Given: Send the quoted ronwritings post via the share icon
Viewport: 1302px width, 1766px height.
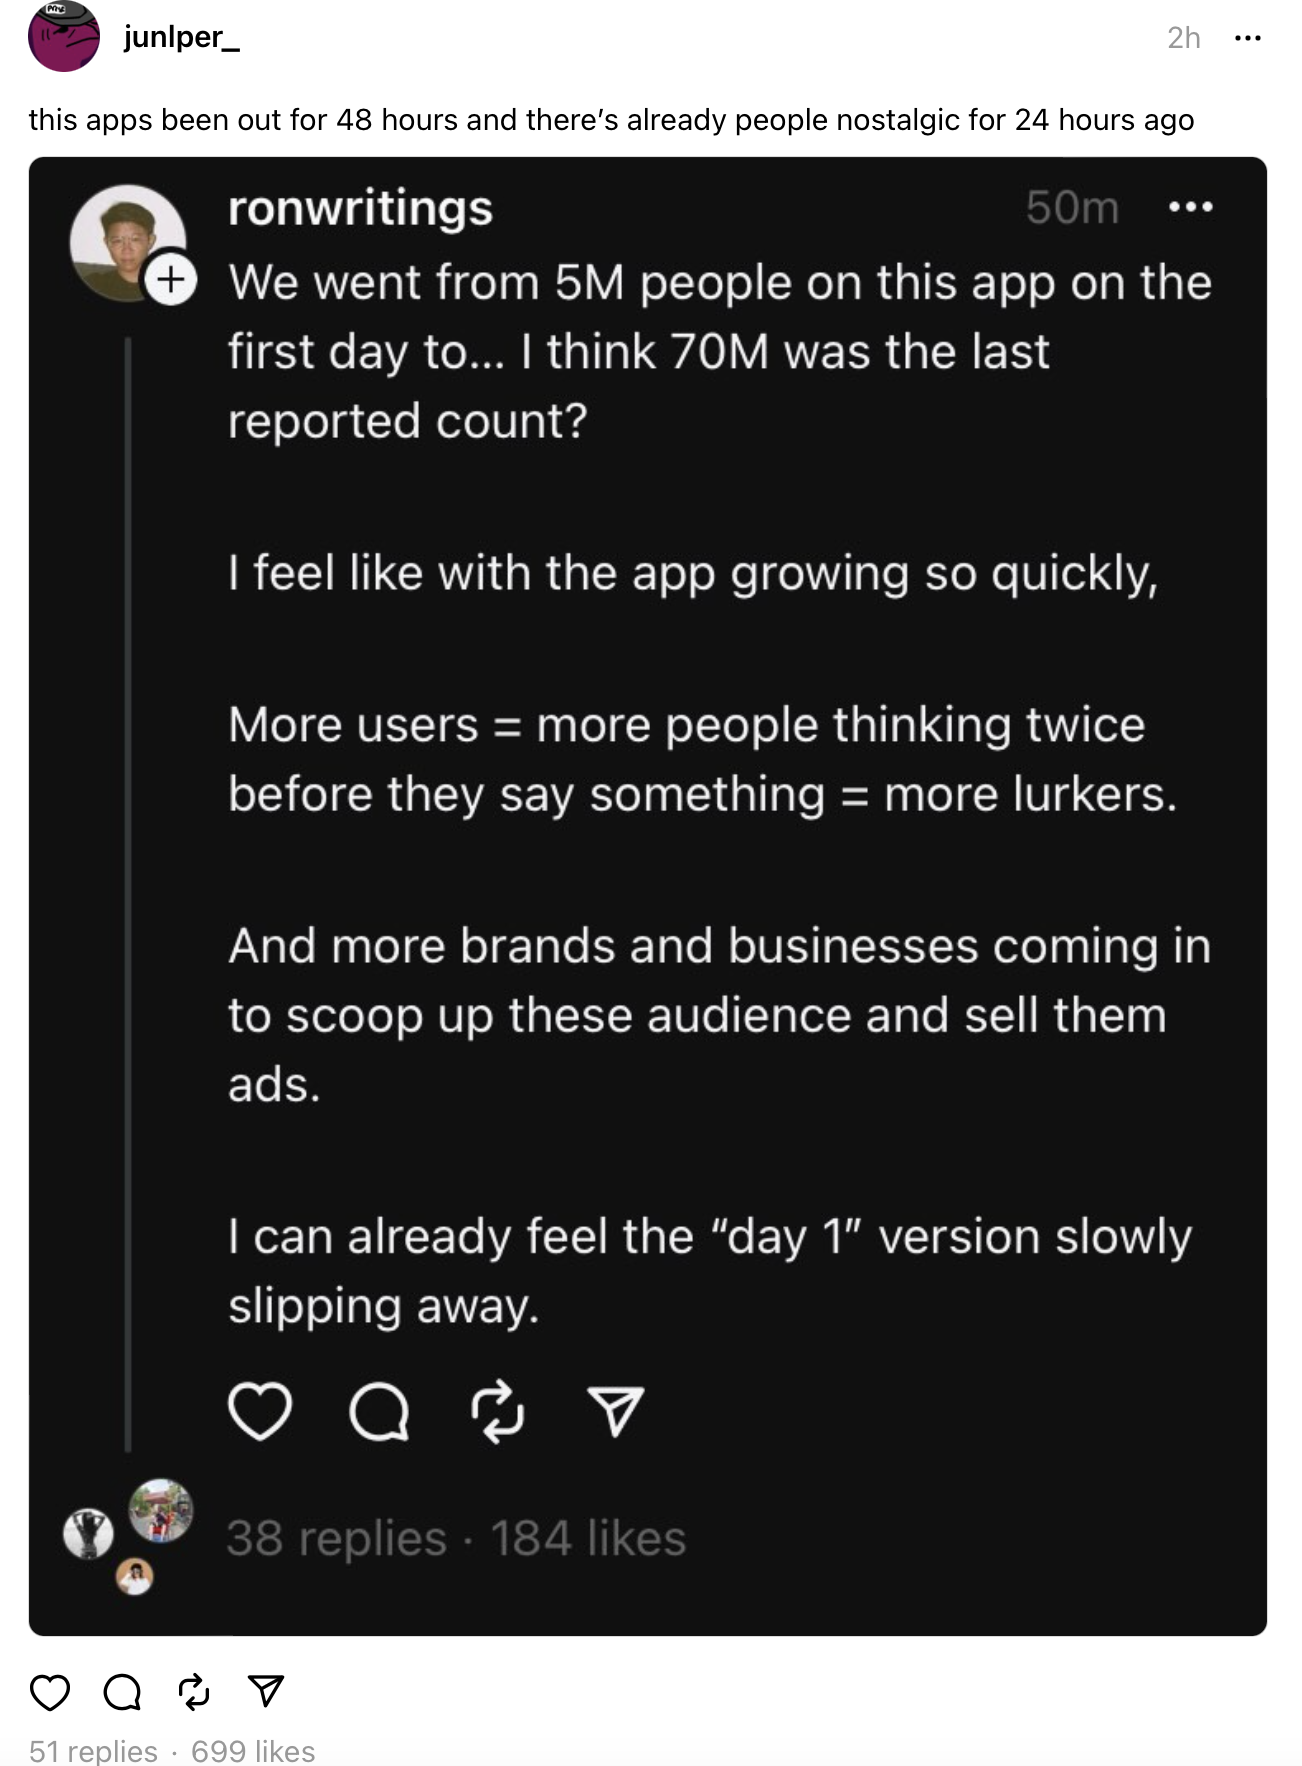Looking at the screenshot, I should (615, 1411).
